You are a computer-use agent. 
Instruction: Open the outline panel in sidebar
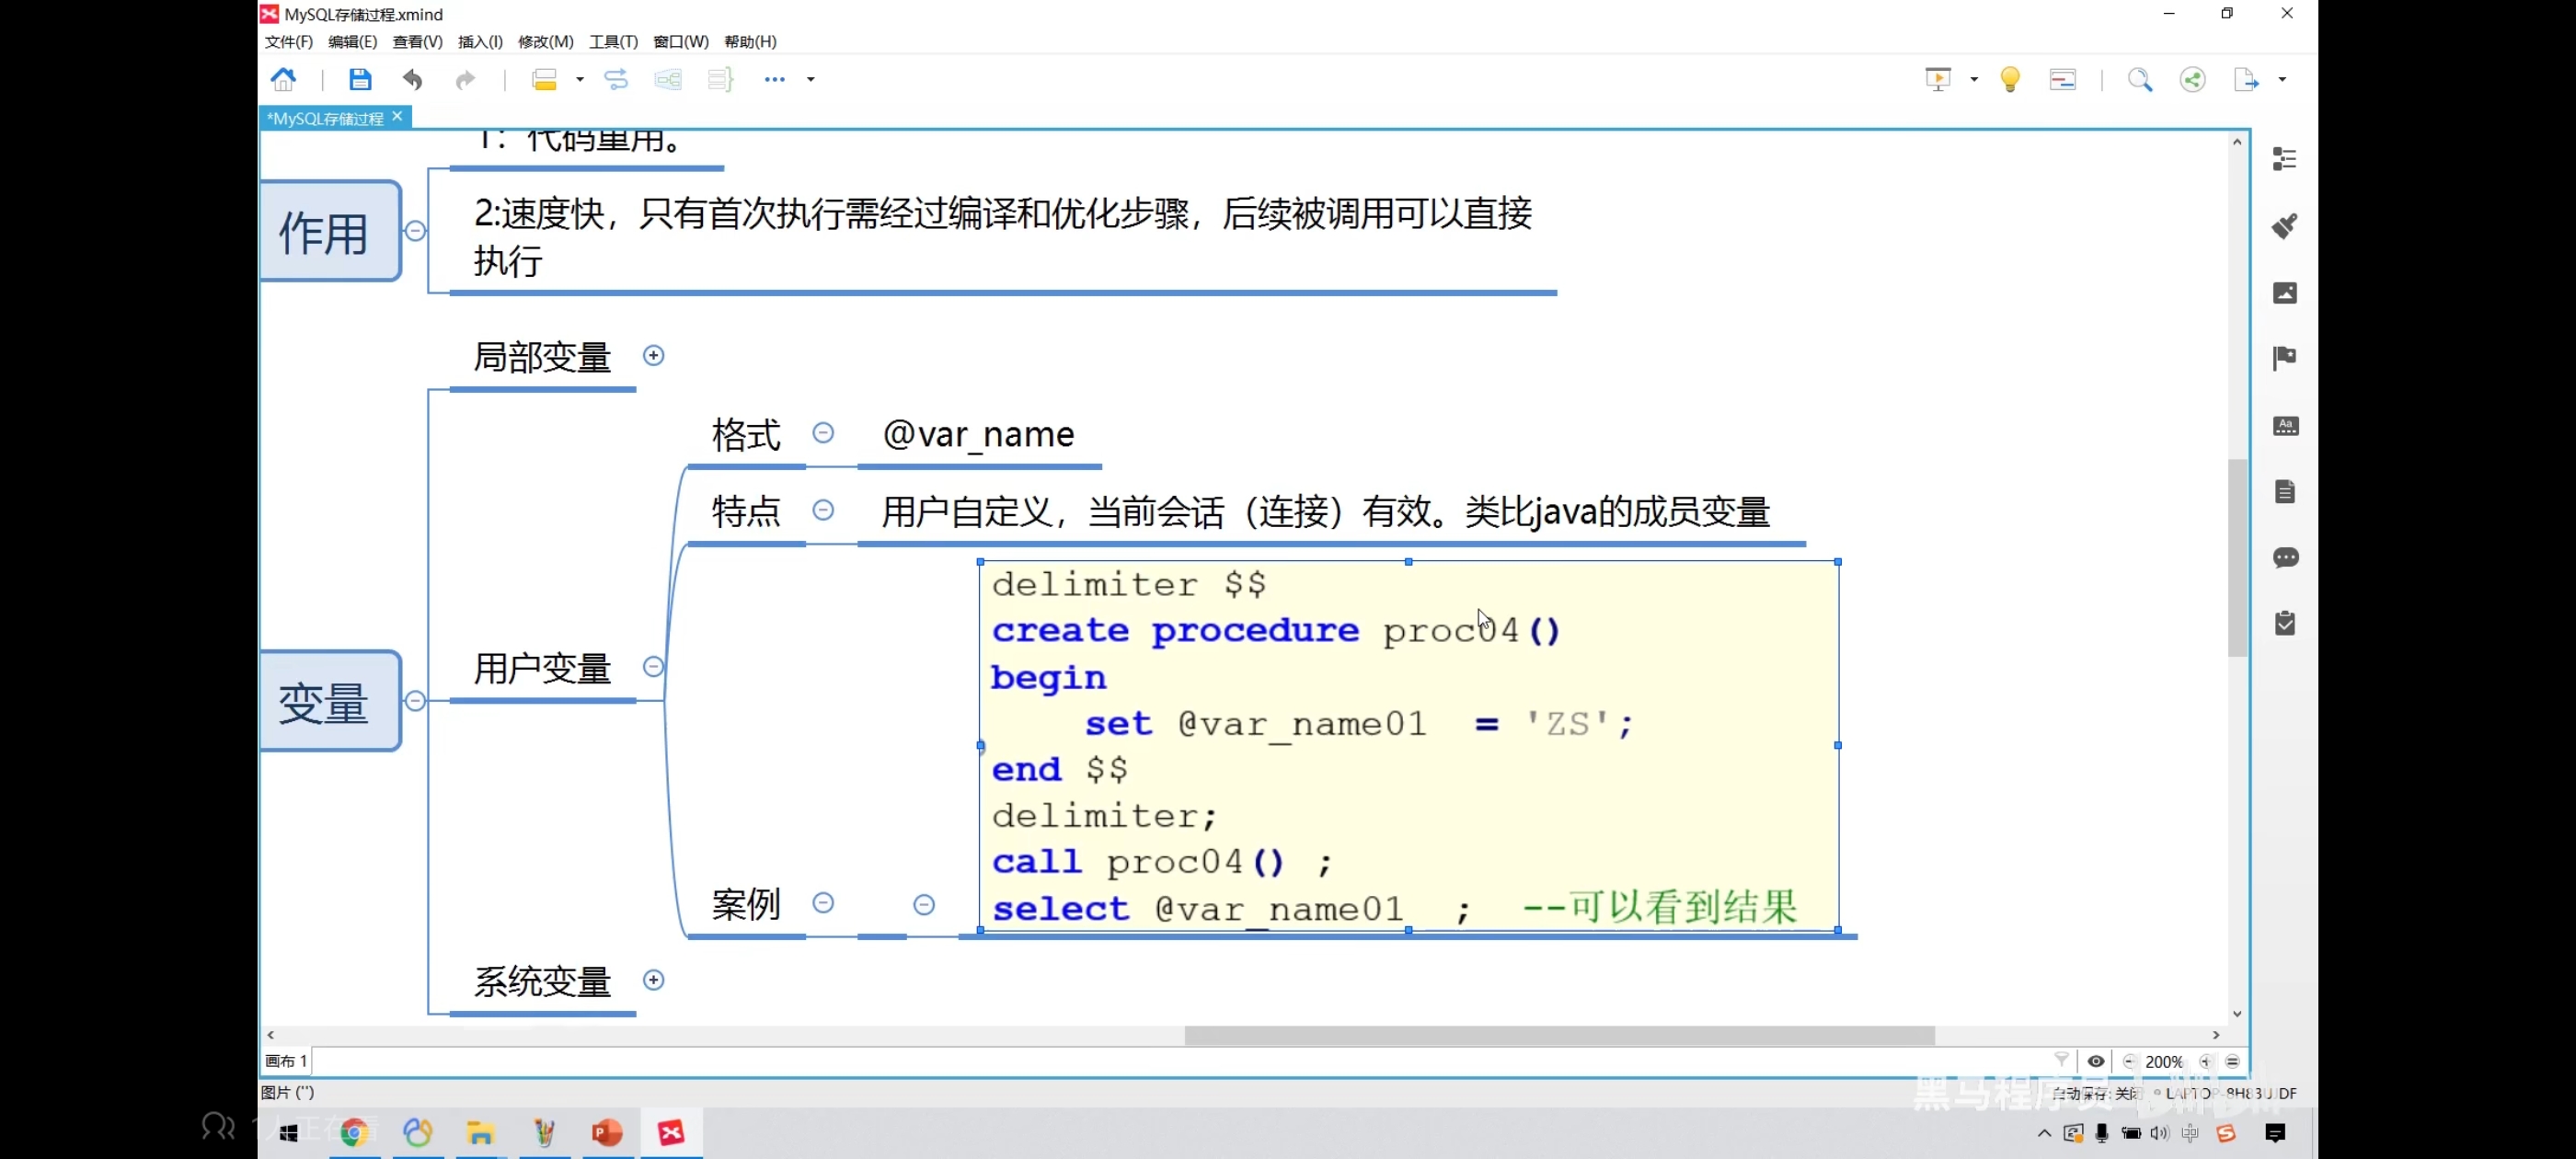pyautogui.click(x=2285, y=159)
